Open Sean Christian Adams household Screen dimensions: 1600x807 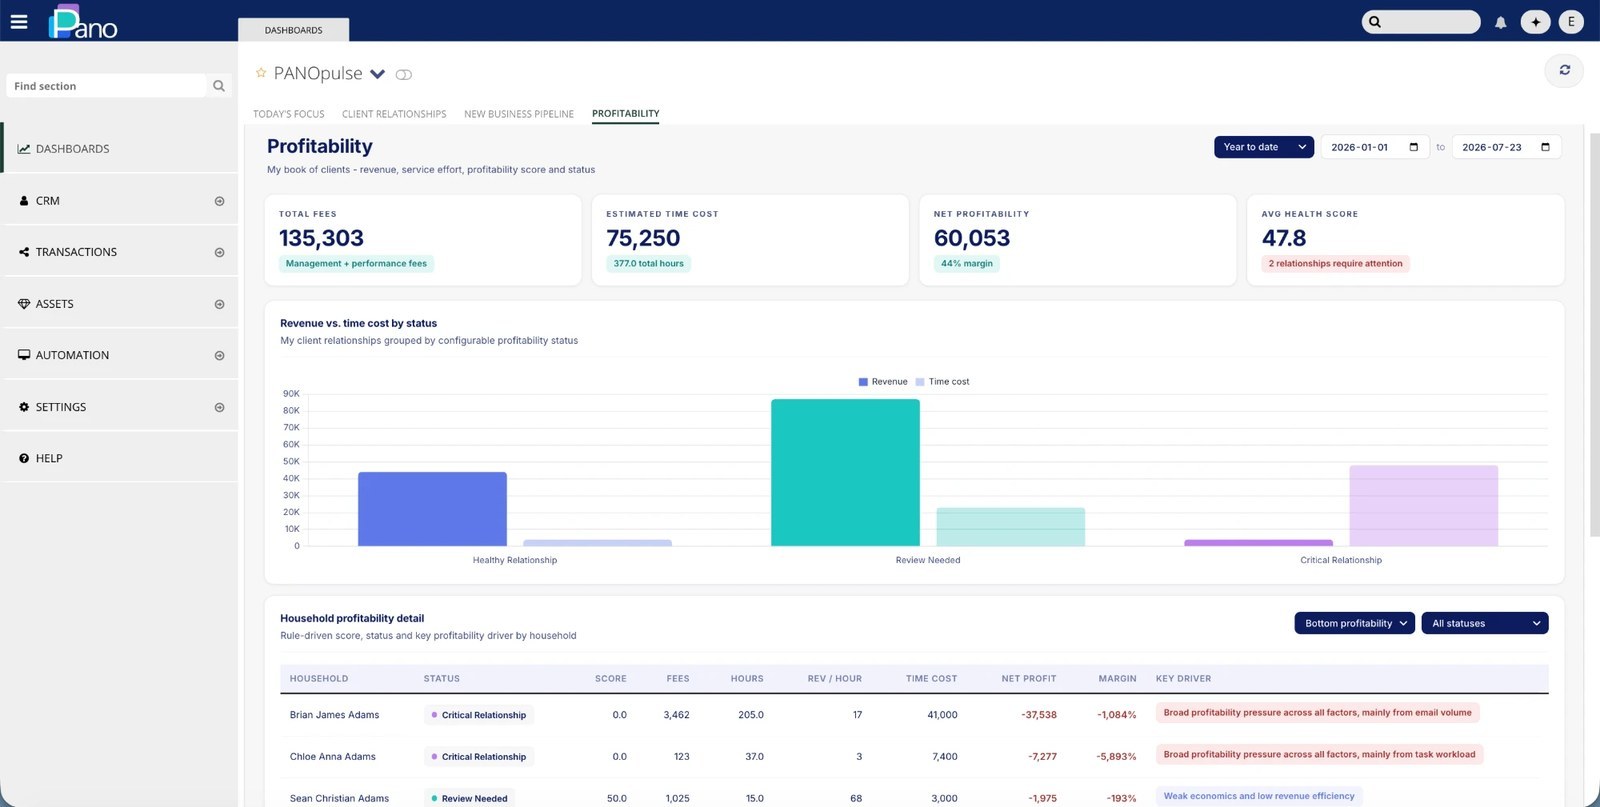point(340,798)
